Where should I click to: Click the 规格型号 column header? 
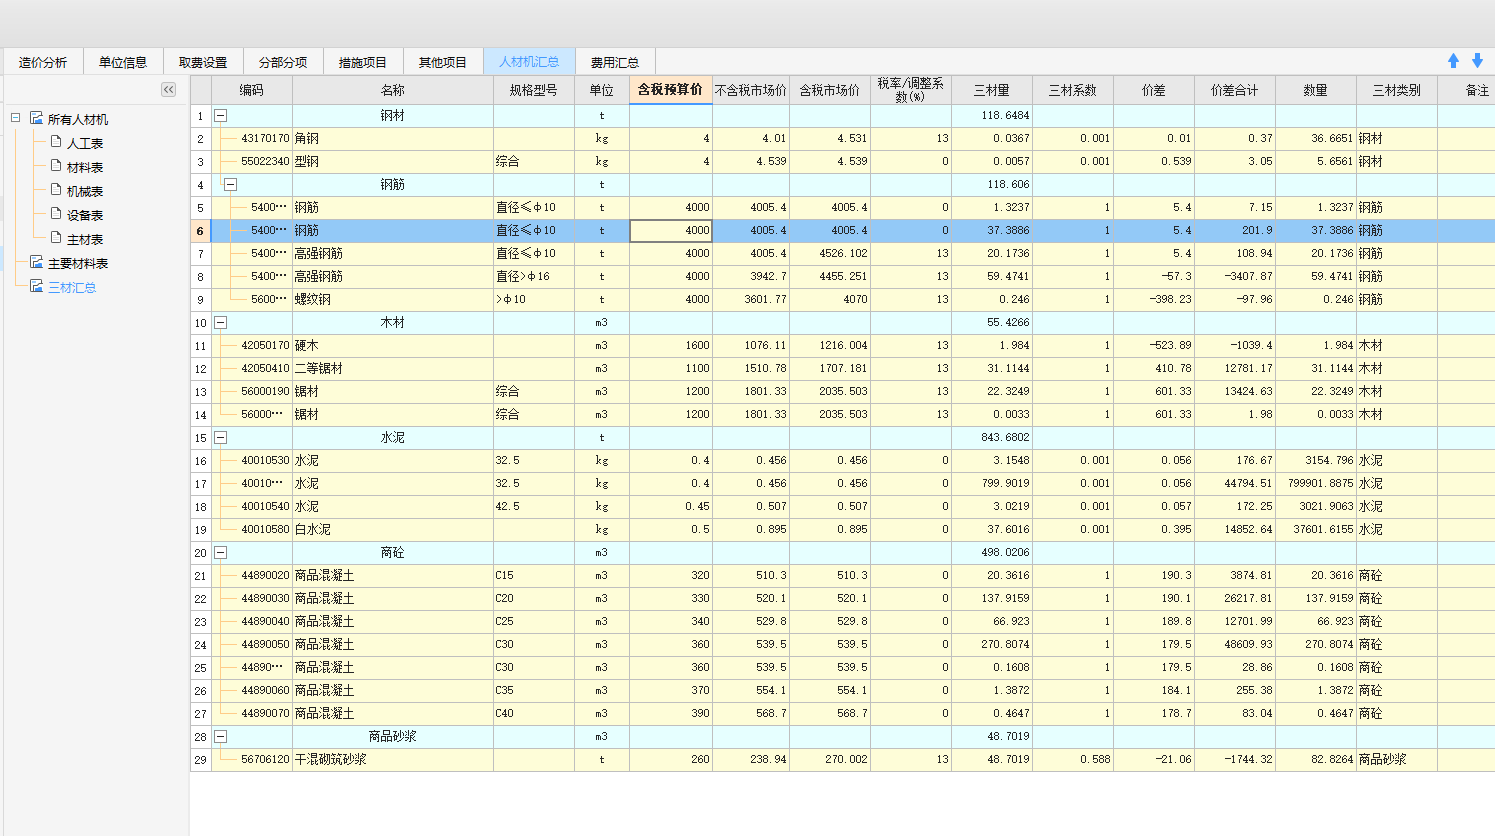534,90
